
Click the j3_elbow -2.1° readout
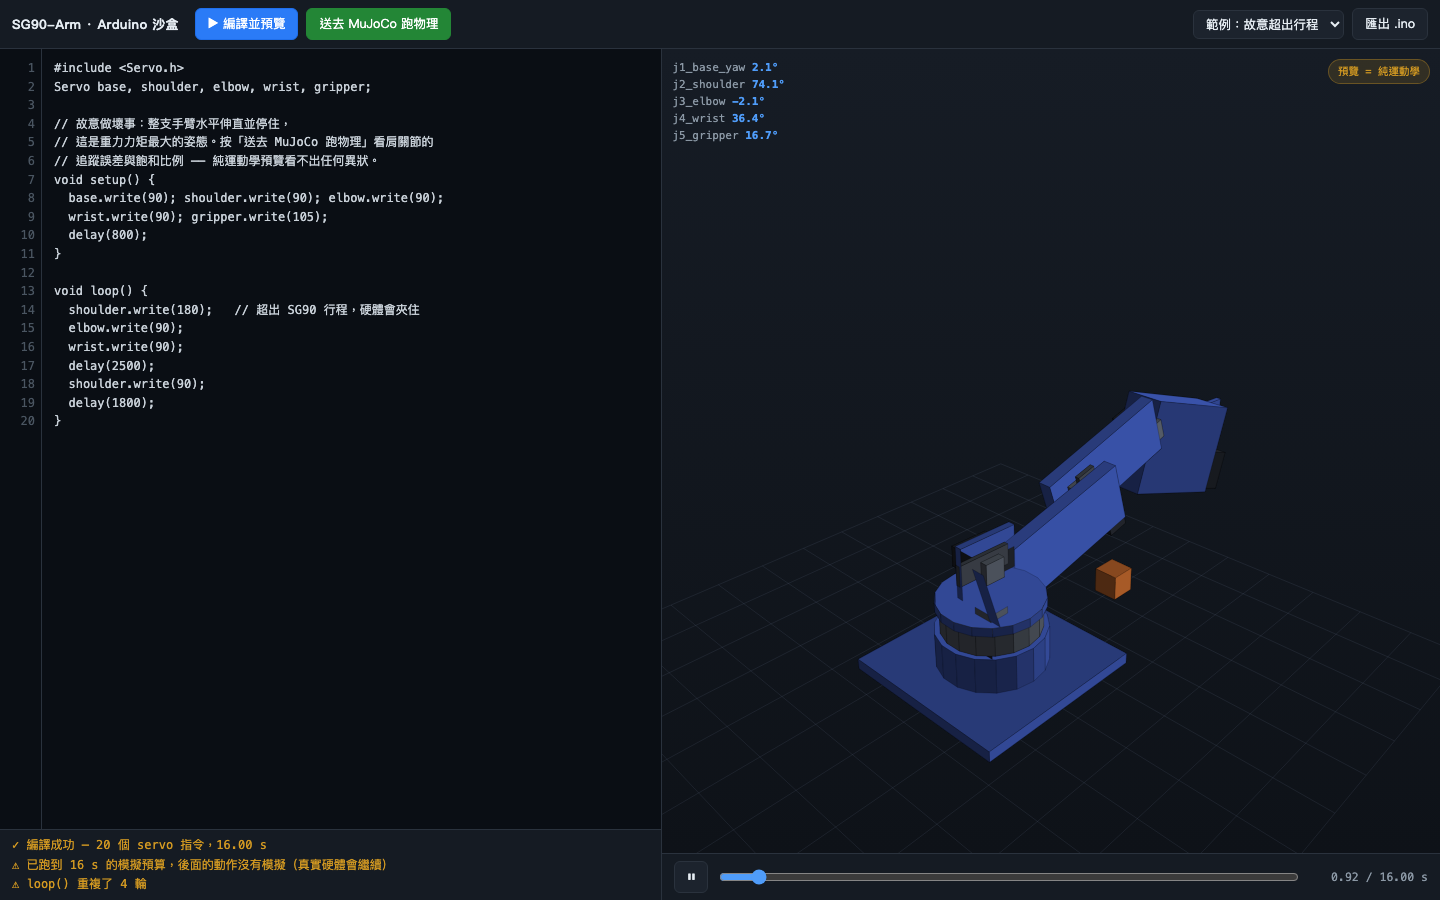[718, 101]
